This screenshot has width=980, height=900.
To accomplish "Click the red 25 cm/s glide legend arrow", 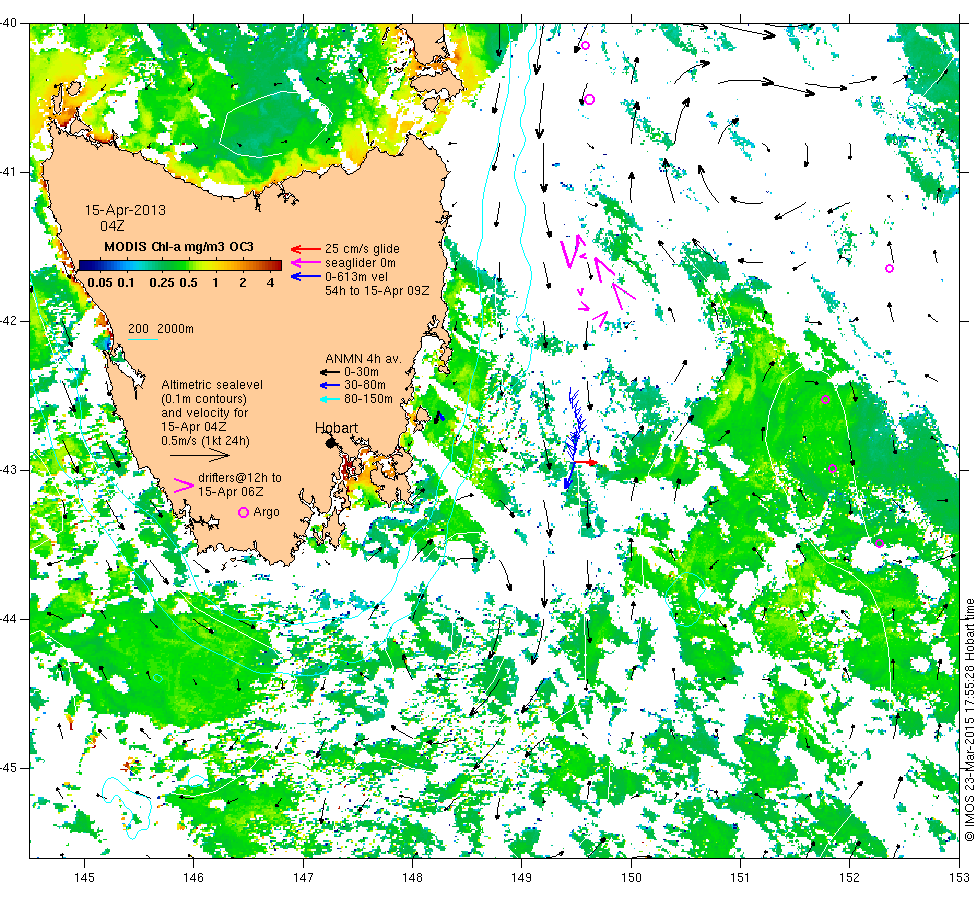I will pos(306,249).
